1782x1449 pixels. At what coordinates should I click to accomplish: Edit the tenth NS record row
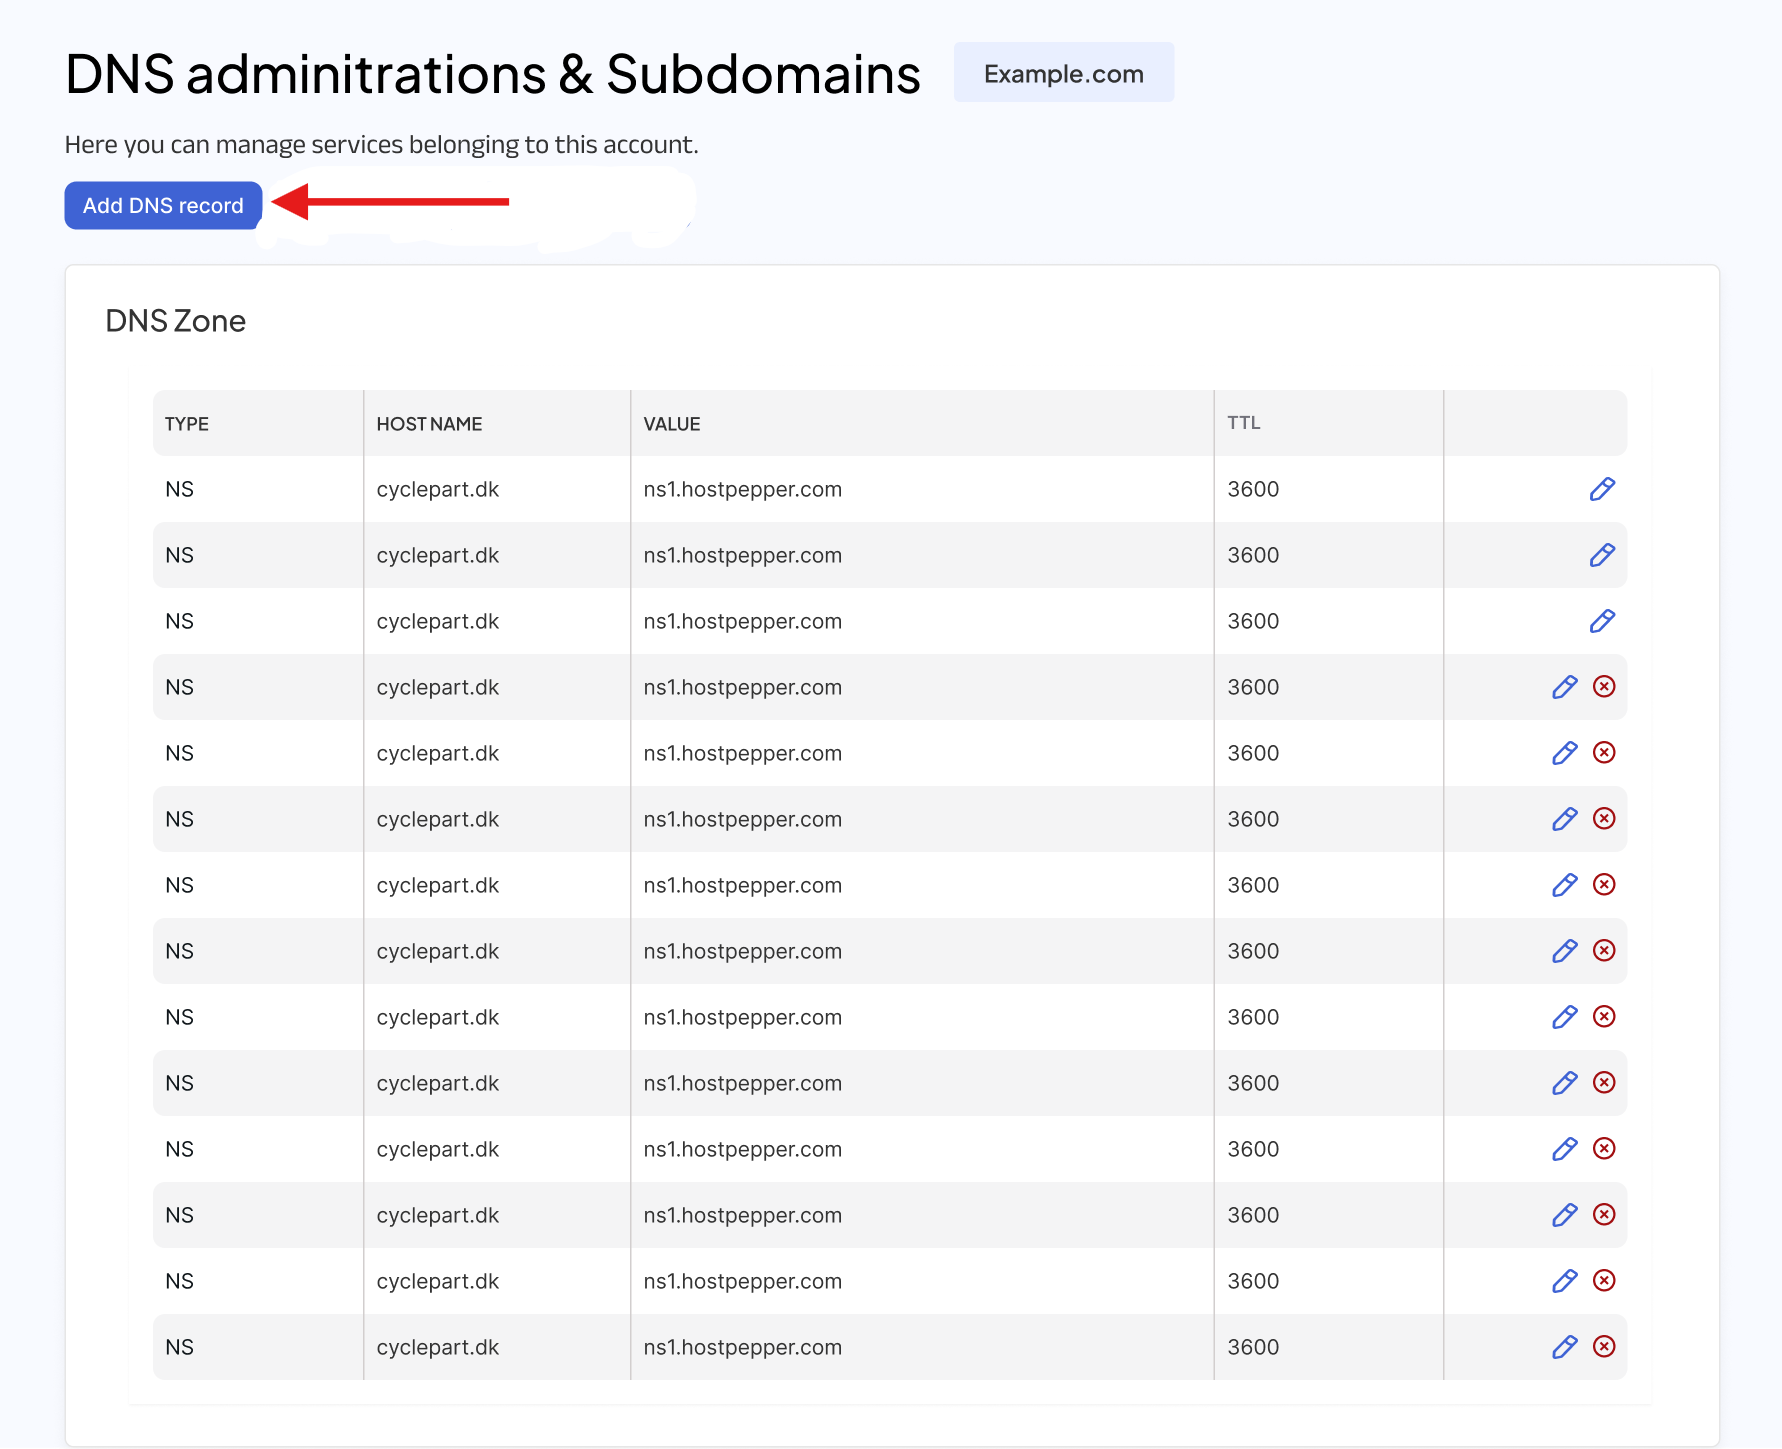point(1564,1083)
